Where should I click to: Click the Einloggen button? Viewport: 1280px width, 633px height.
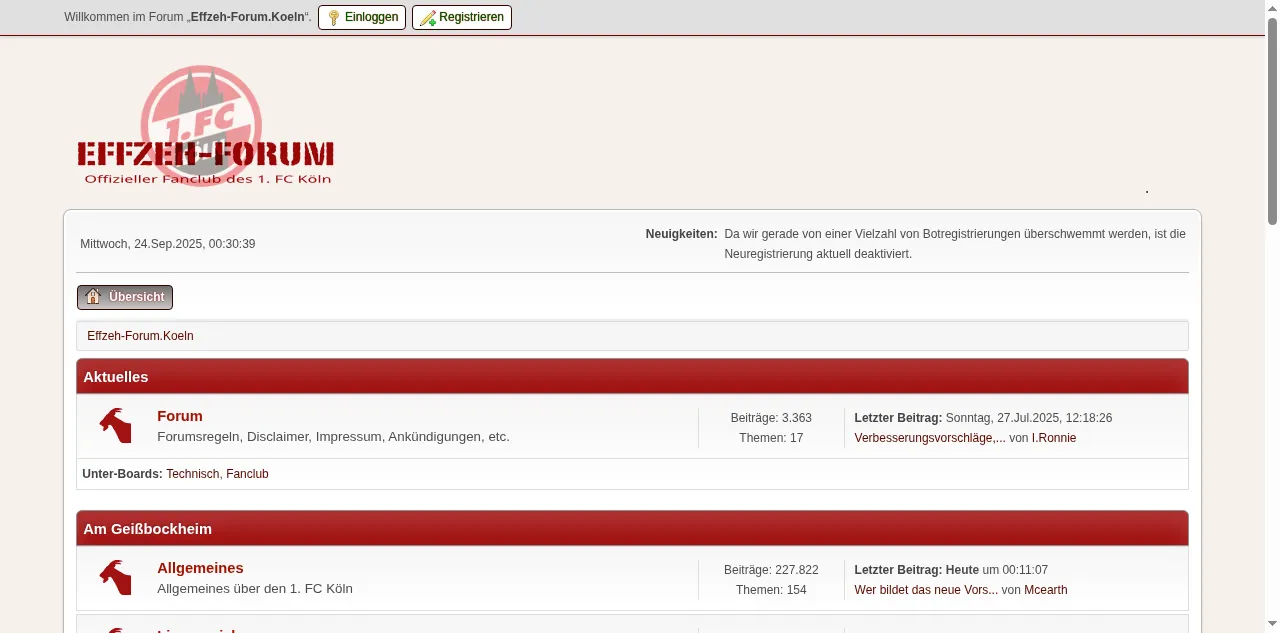362,17
